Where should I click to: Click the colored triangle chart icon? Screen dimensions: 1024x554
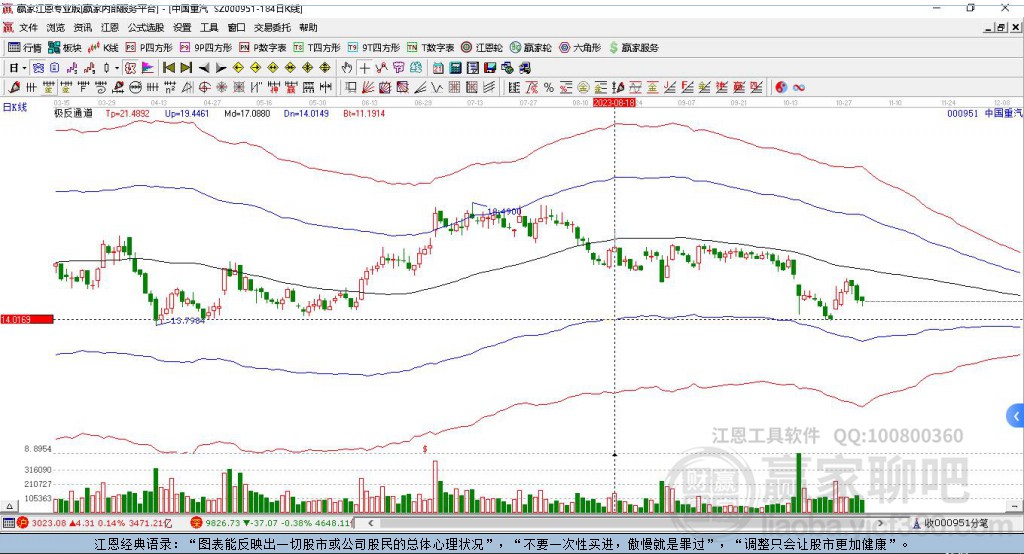tap(148, 68)
